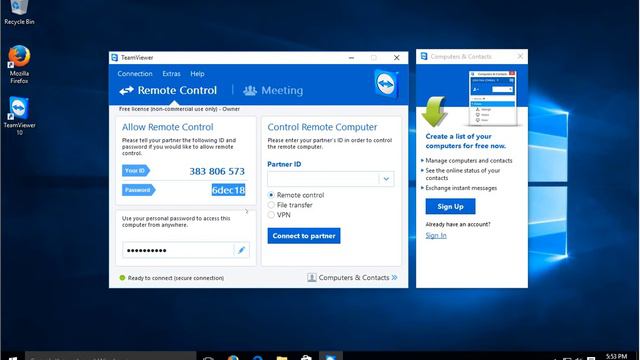Click the green download arrow in Computers & Contacts
Image resolution: width=640 pixels, height=360 pixels.
tap(435, 111)
